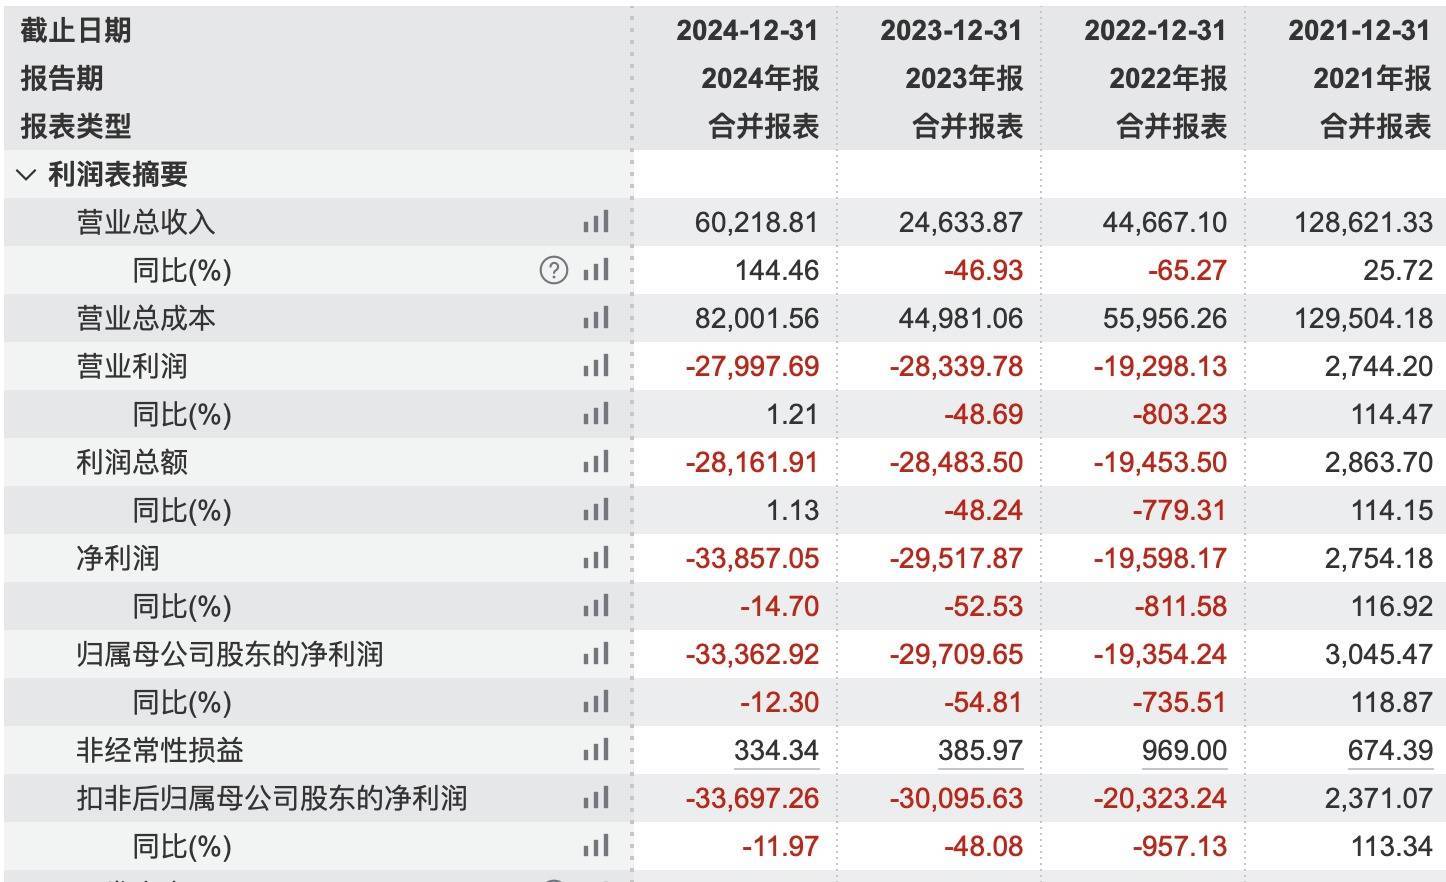Click the question mark help icon
The height and width of the screenshot is (882, 1446).
click(553, 270)
